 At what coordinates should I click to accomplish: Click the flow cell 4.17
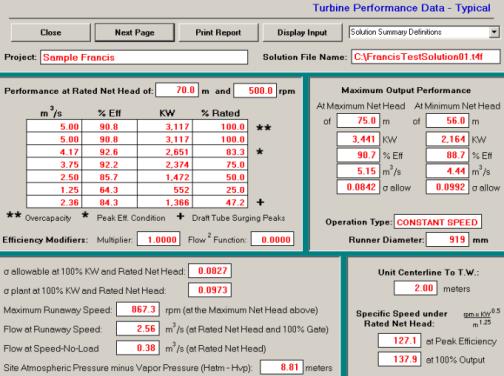point(54,152)
